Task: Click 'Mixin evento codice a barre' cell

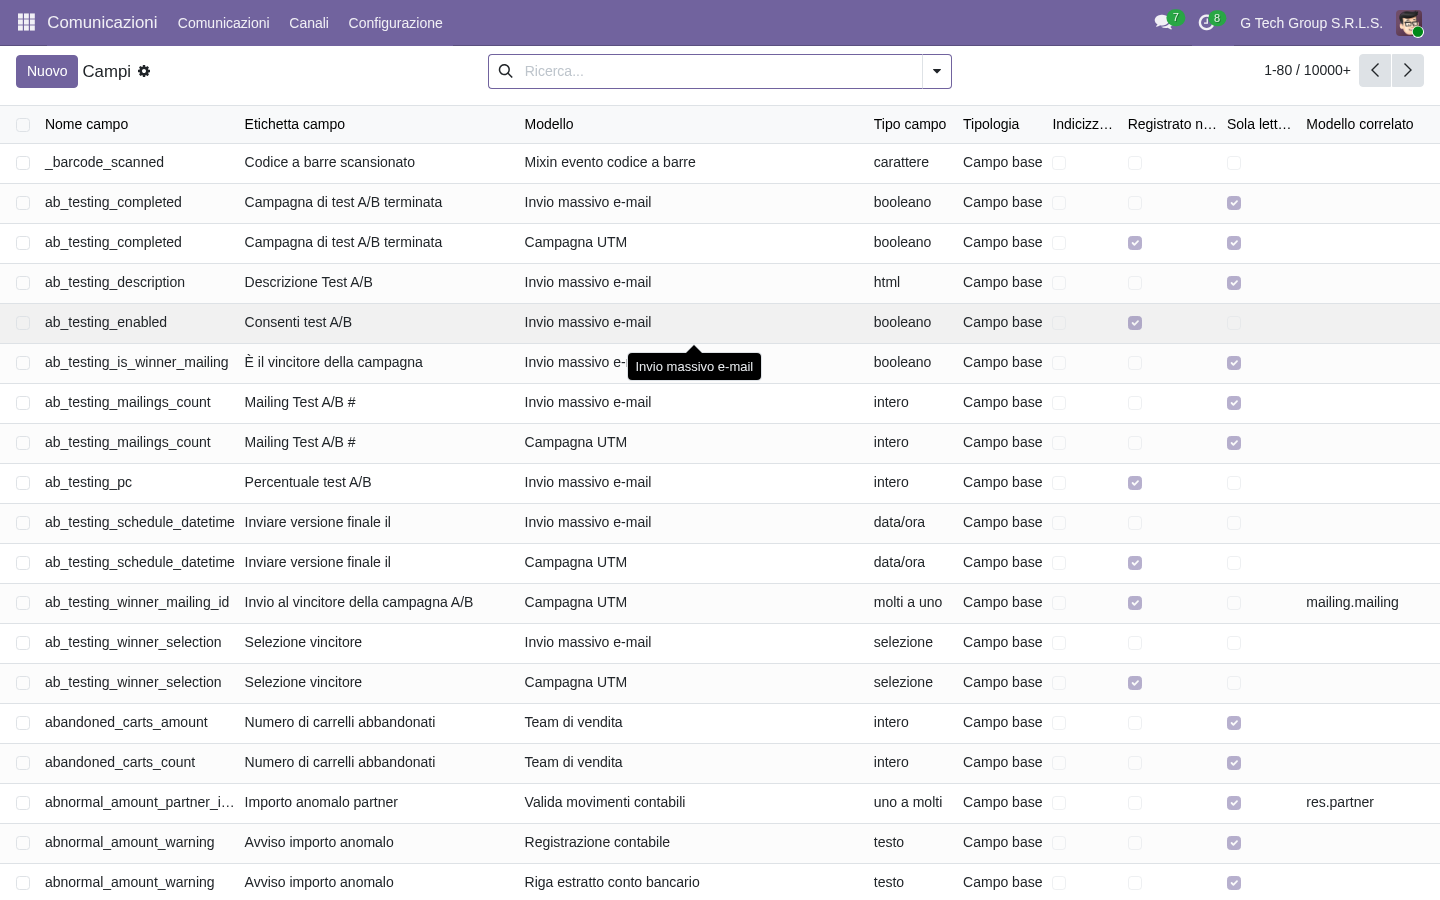Action: click(x=610, y=162)
